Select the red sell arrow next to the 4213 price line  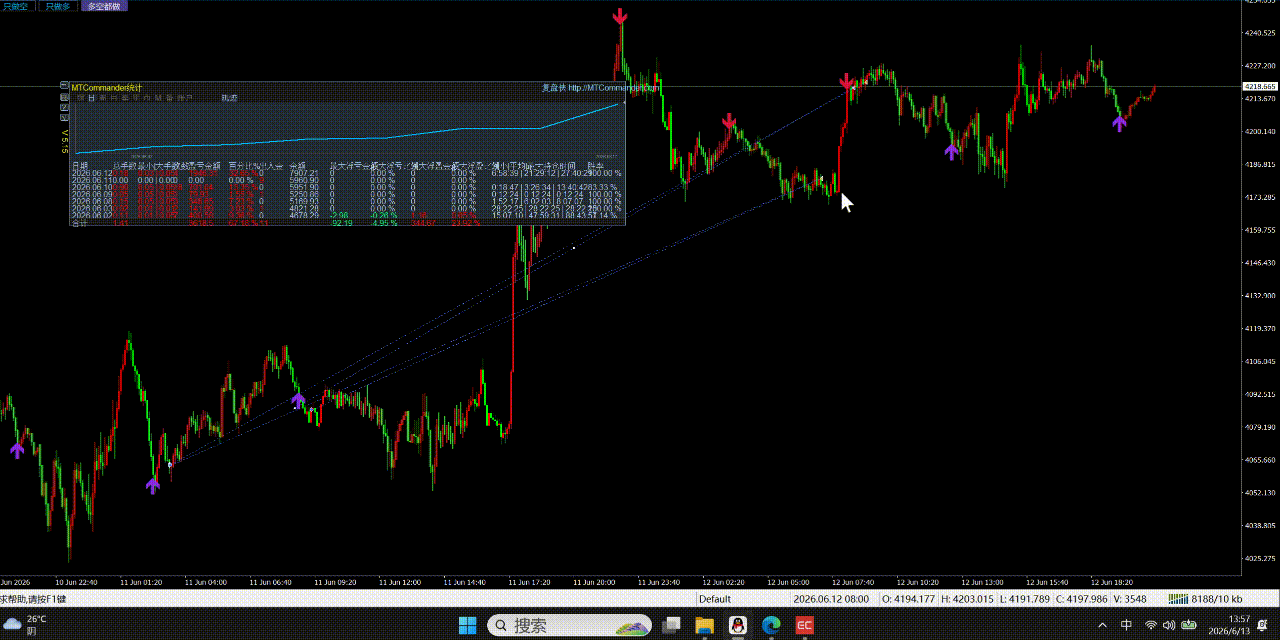pyautogui.click(x=847, y=82)
